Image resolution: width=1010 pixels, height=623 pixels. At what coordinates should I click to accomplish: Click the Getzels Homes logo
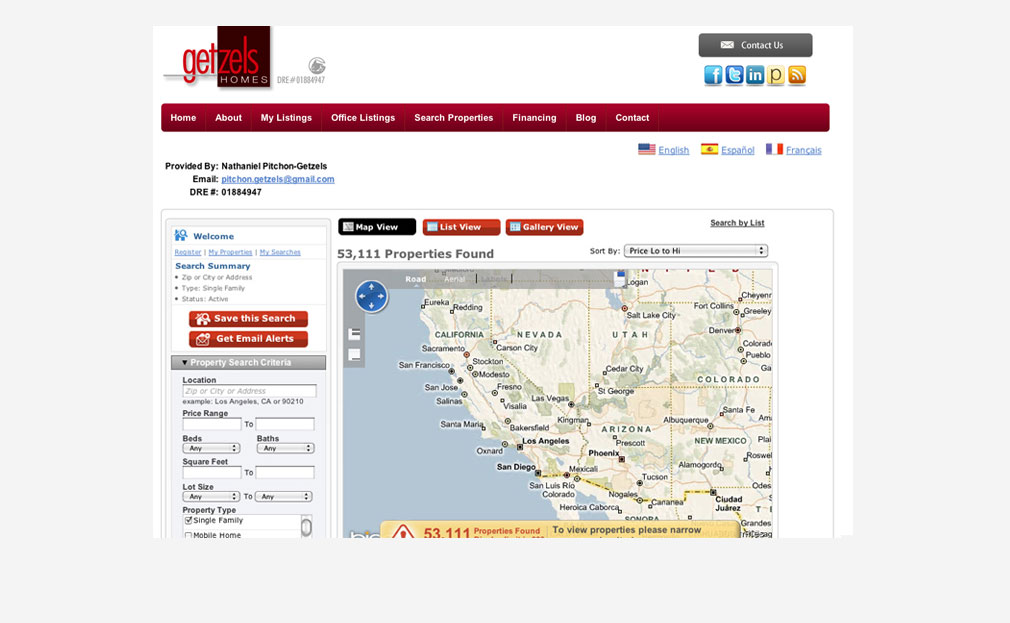point(218,59)
